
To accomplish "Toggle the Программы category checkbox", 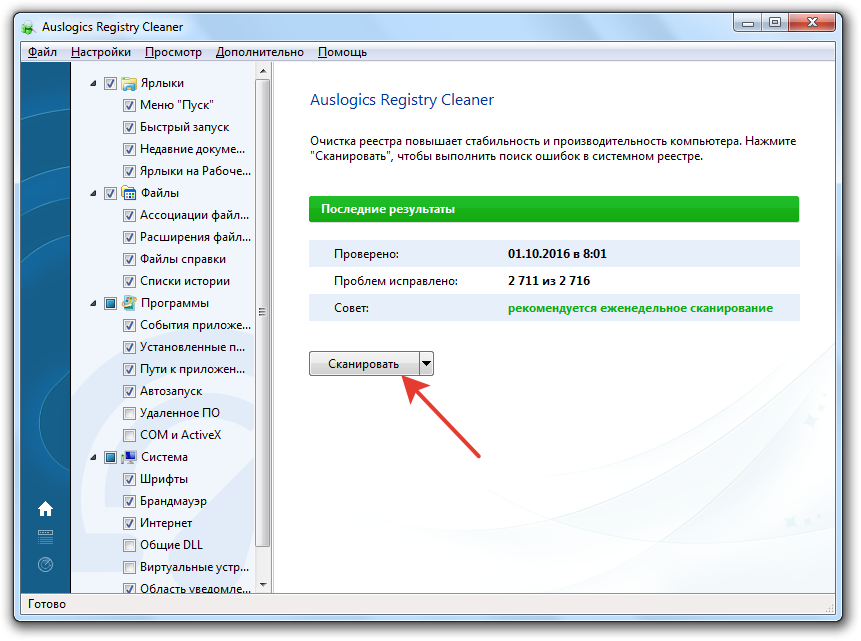I will tap(110, 303).
